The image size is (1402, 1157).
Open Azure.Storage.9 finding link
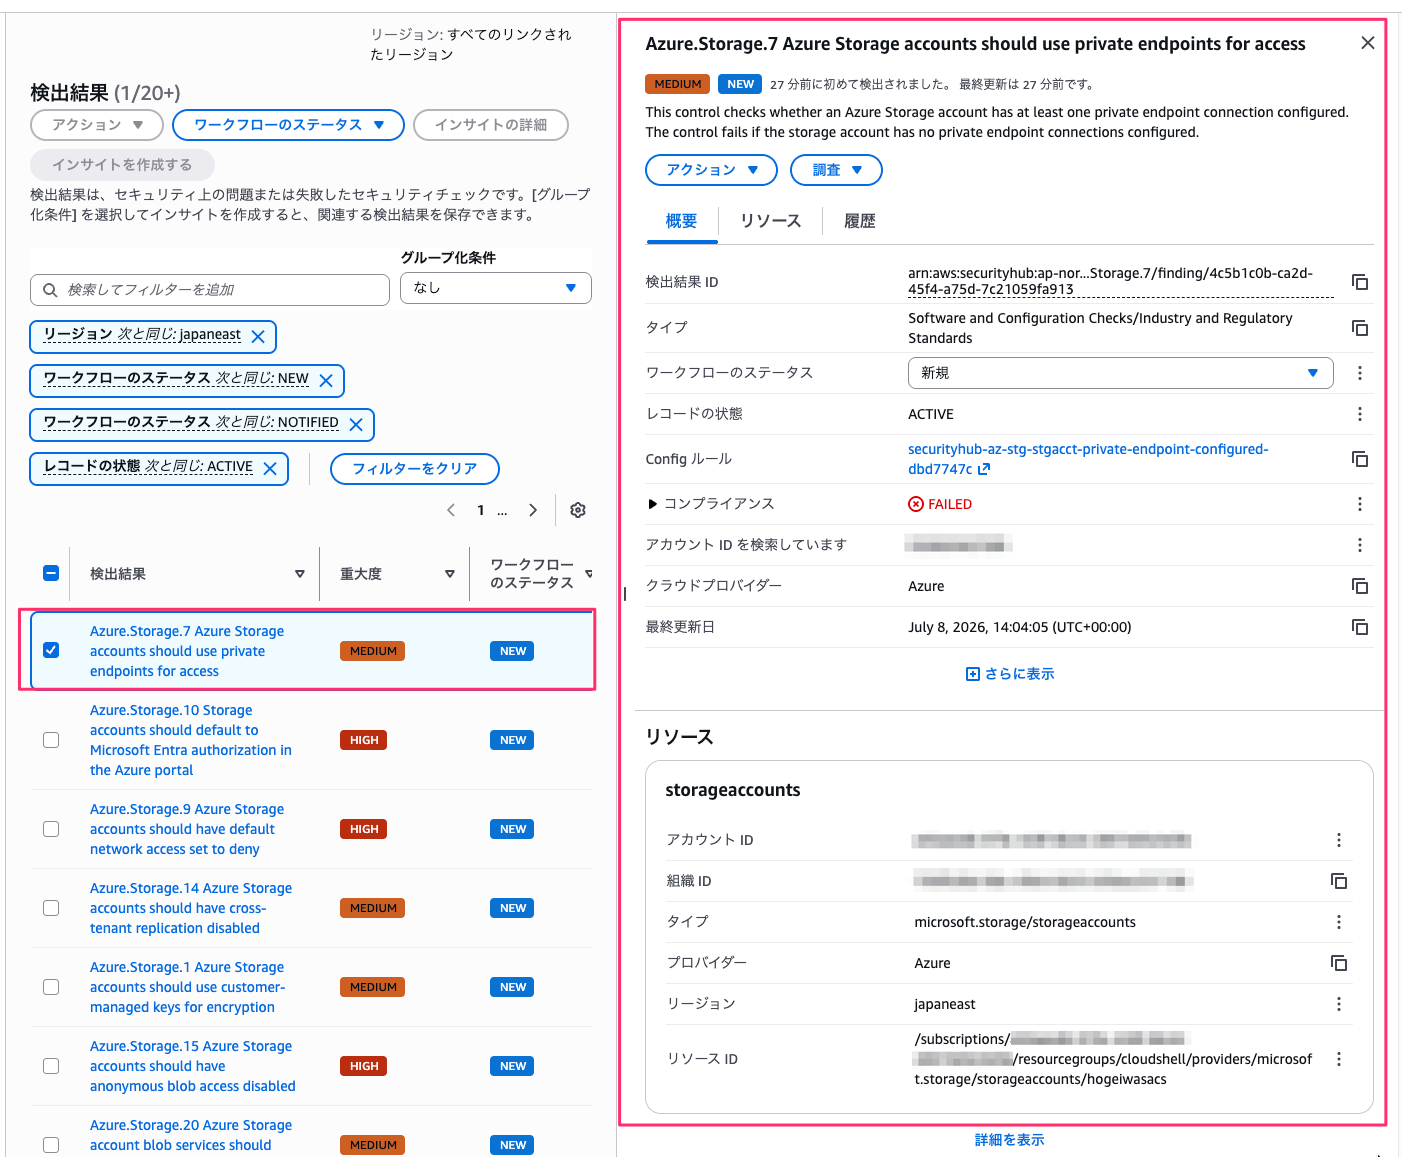point(187,829)
